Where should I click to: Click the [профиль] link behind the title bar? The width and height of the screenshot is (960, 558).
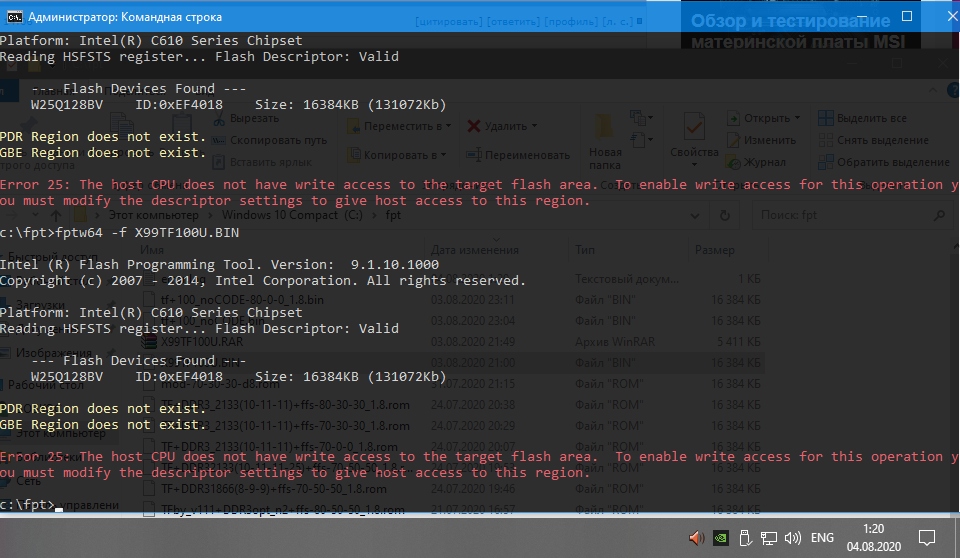[x=571, y=21]
